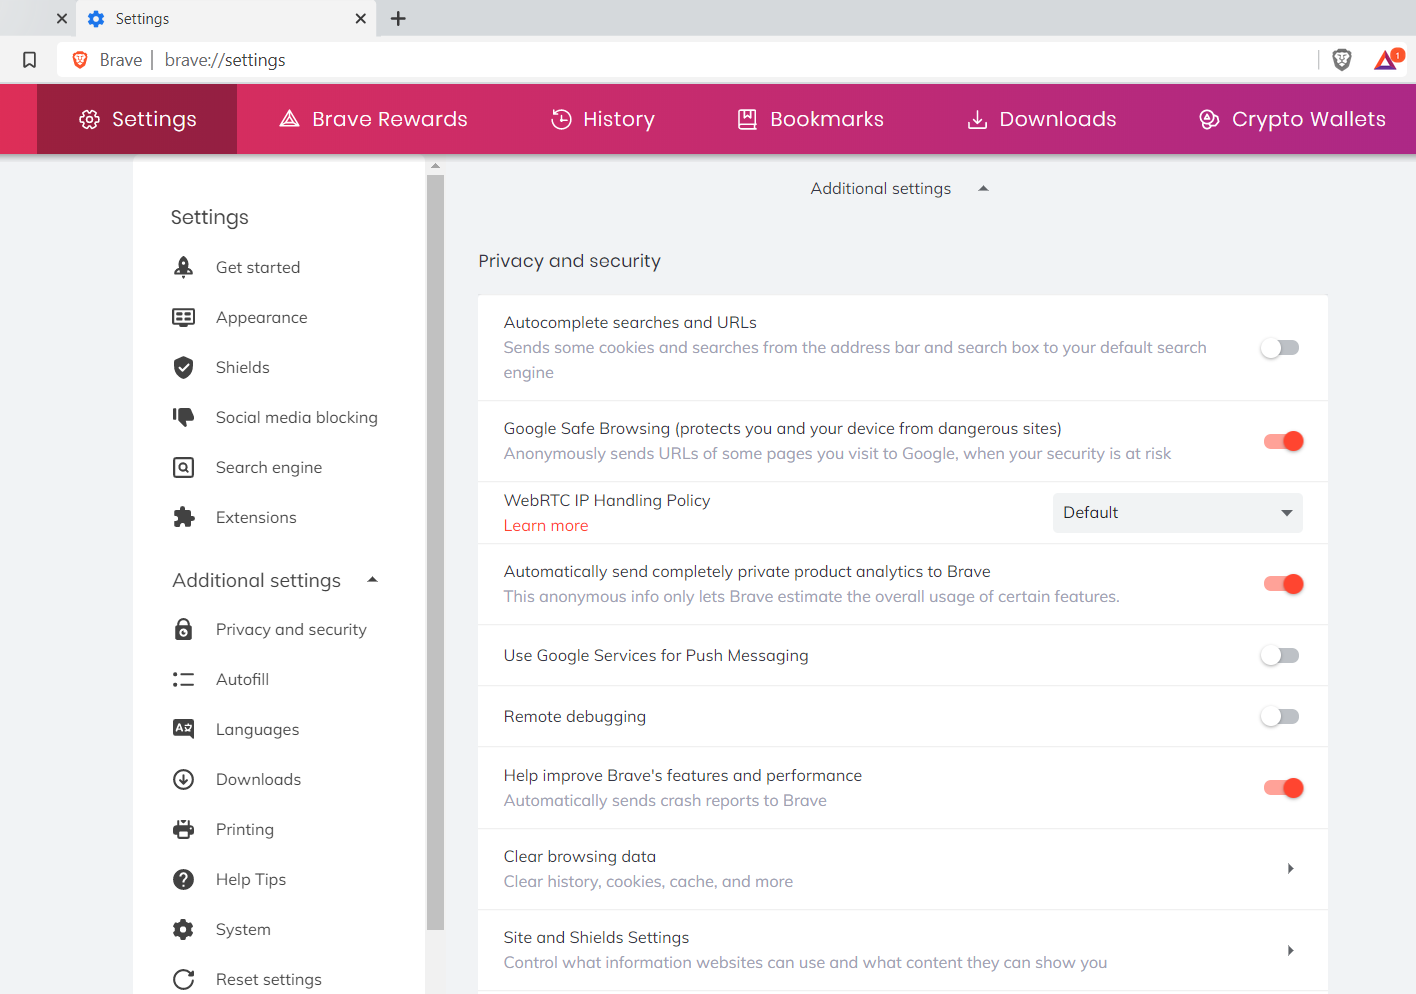Click the Privacy and security section heading
Viewport: 1416px width, 994px height.
(x=569, y=261)
